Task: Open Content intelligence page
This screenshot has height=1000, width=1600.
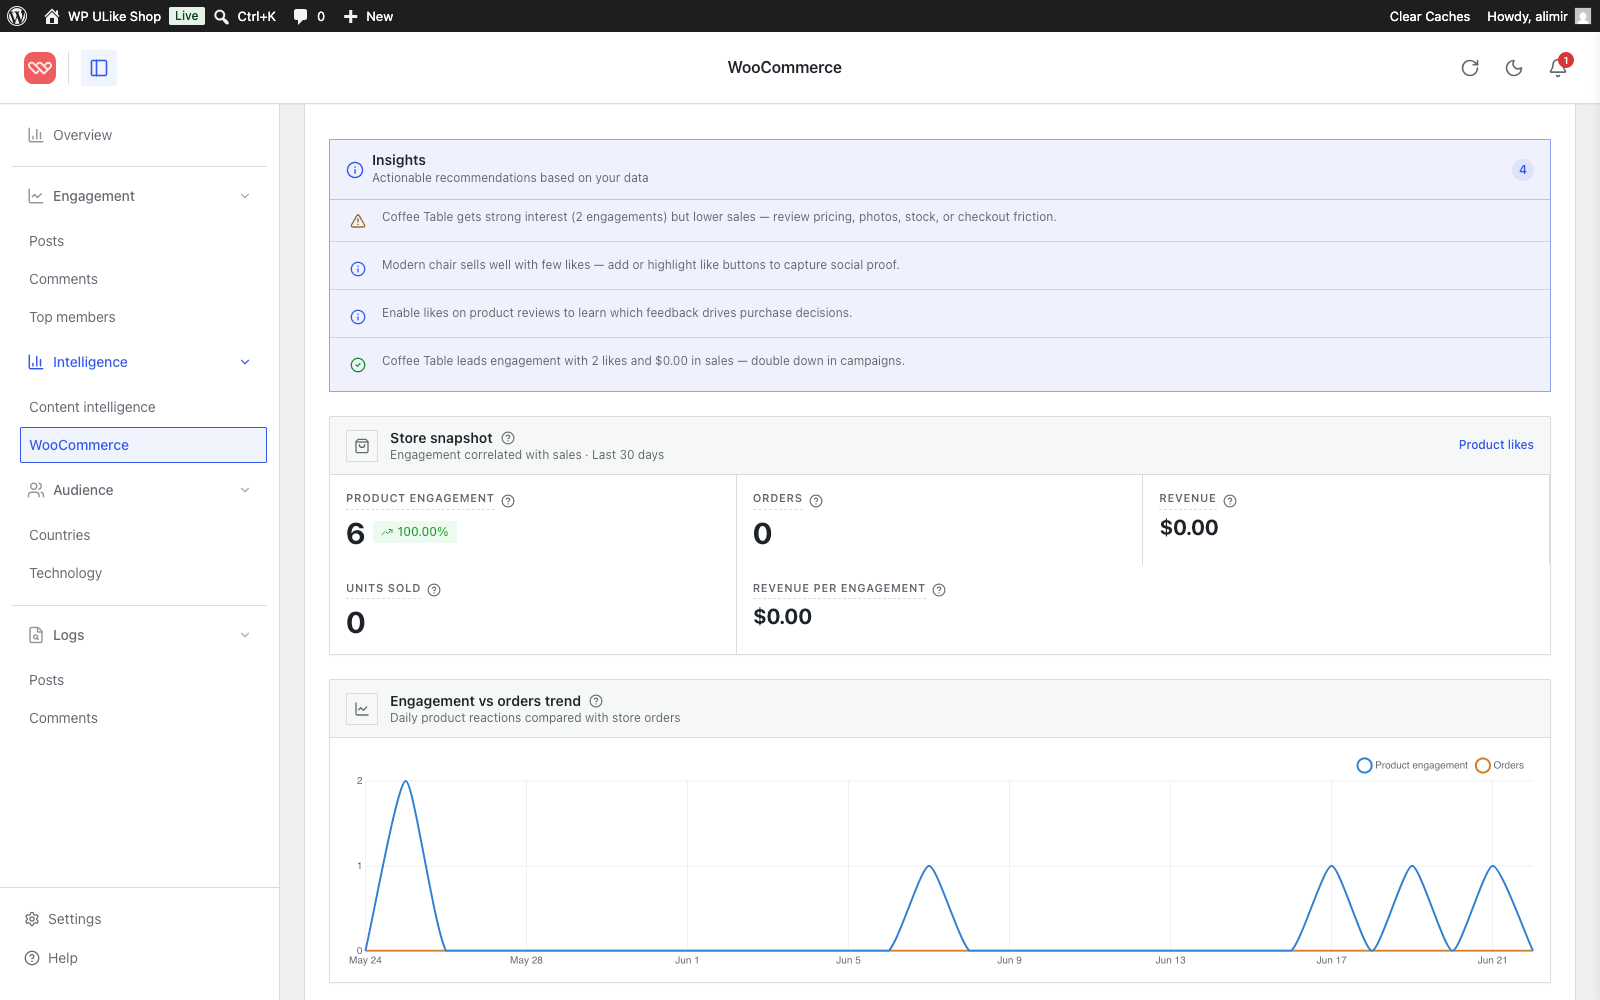Action: pos(92,407)
